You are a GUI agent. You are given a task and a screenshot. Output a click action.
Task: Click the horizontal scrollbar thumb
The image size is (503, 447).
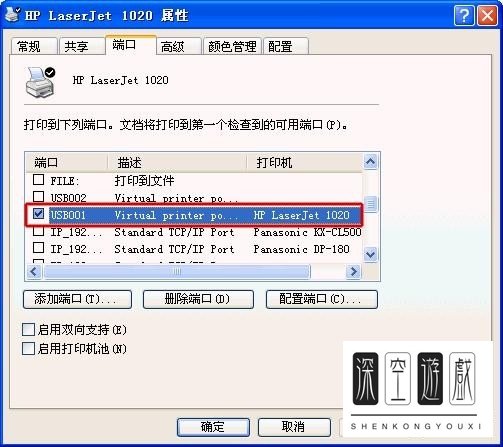point(177,272)
